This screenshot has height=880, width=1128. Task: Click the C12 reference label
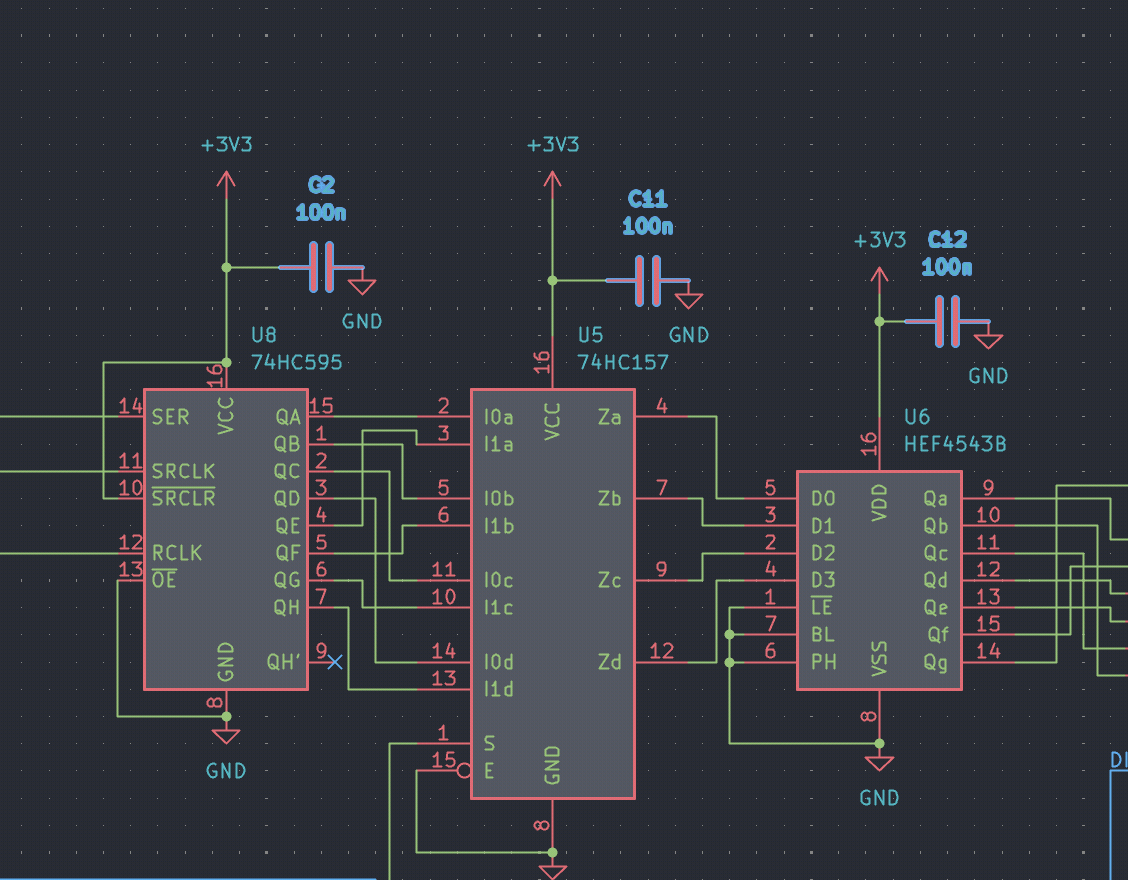tap(947, 239)
